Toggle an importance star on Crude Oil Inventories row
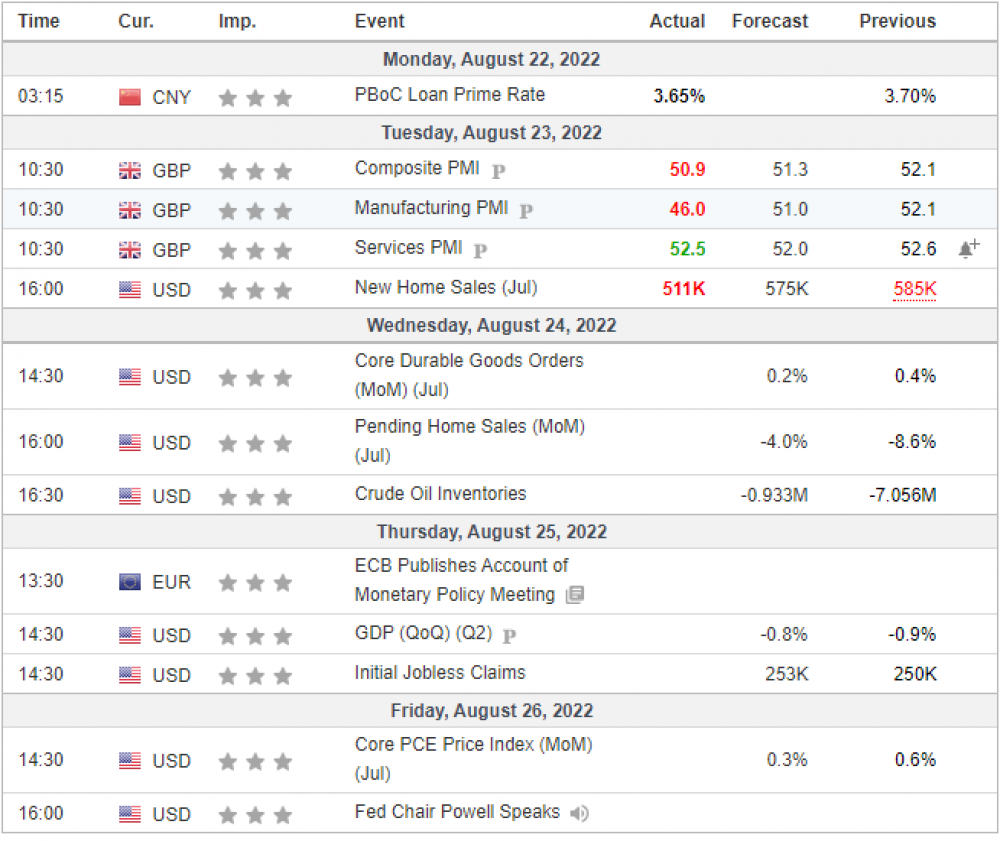1000x841 pixels. pos(255,495)
